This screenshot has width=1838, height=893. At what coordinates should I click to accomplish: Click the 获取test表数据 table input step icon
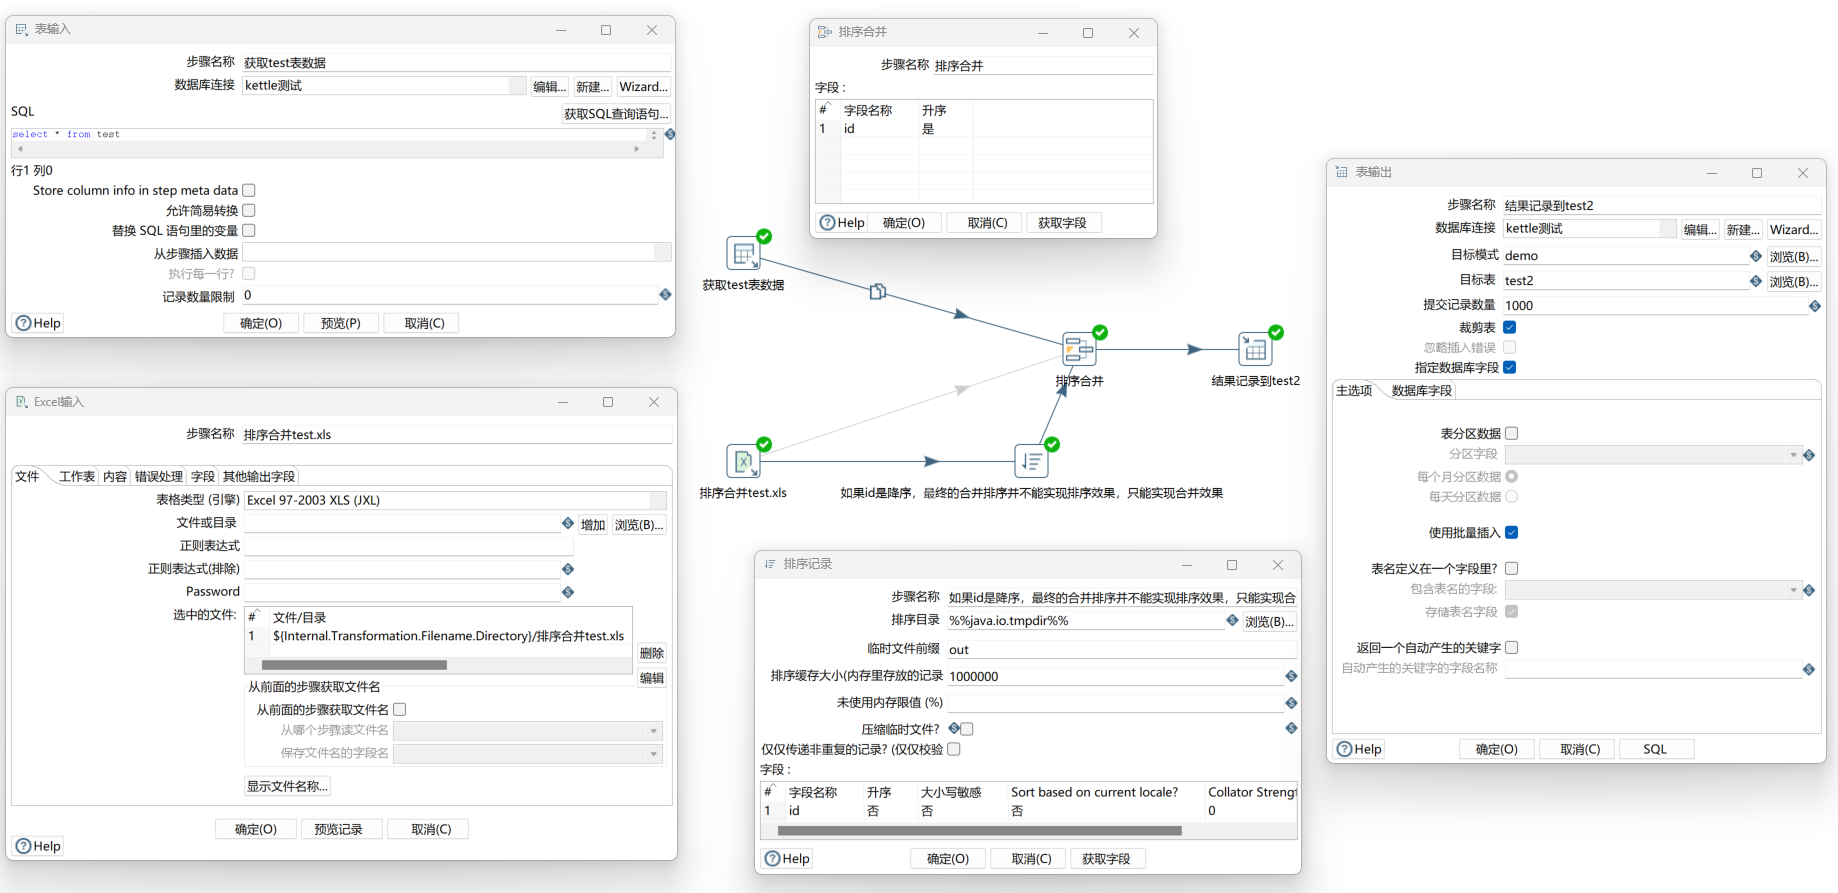coord(743,254)
